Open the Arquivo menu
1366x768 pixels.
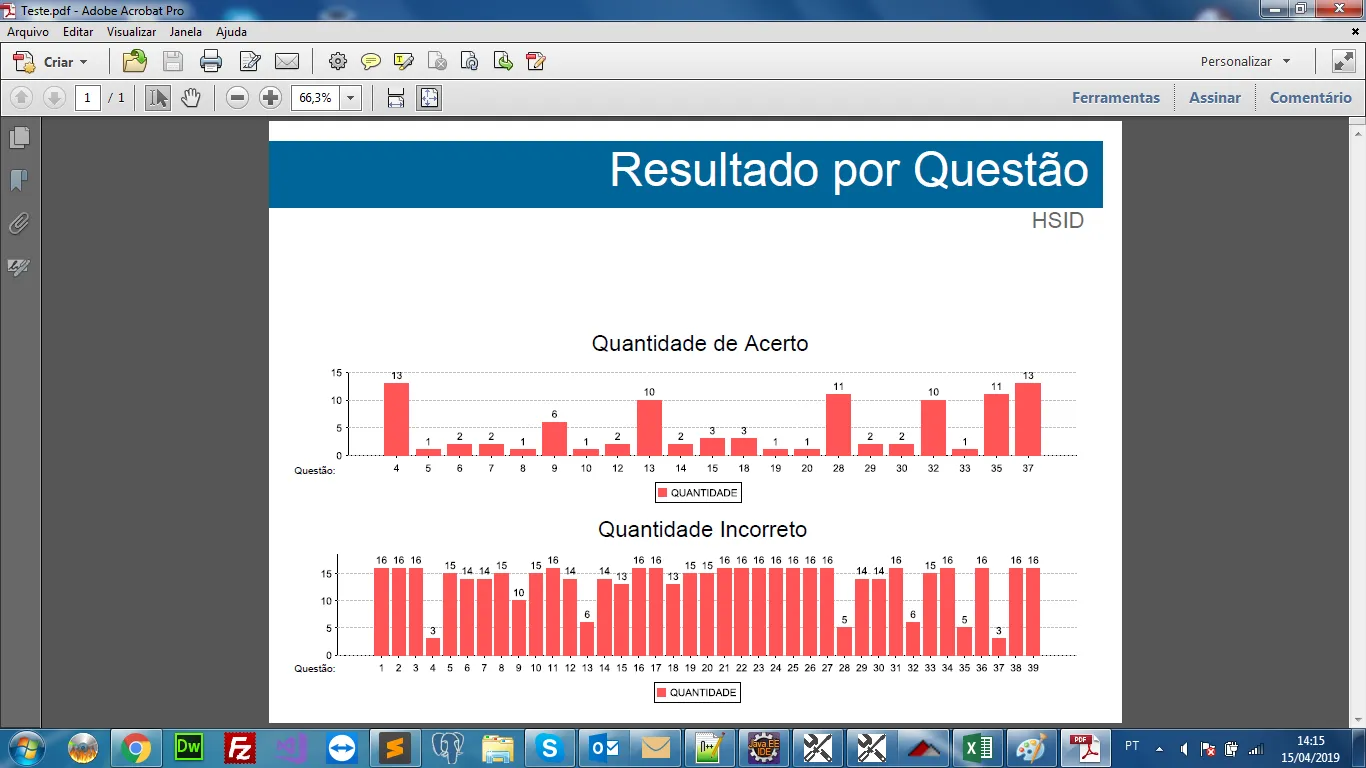[28, 32]
